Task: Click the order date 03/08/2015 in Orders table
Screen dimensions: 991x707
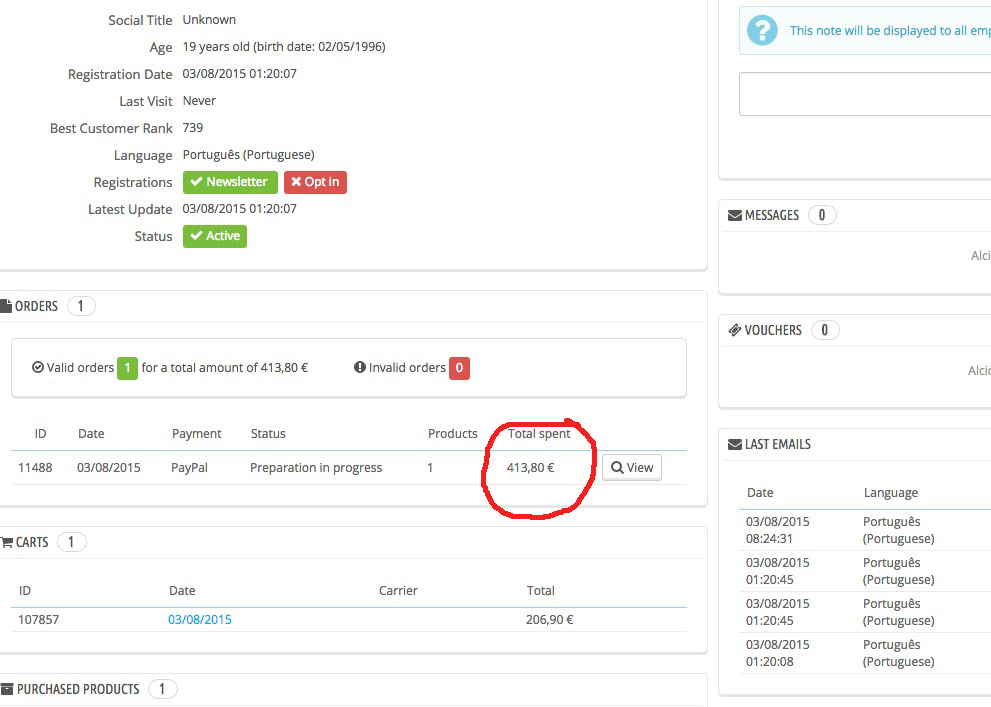Action: (x=109, y=468)
